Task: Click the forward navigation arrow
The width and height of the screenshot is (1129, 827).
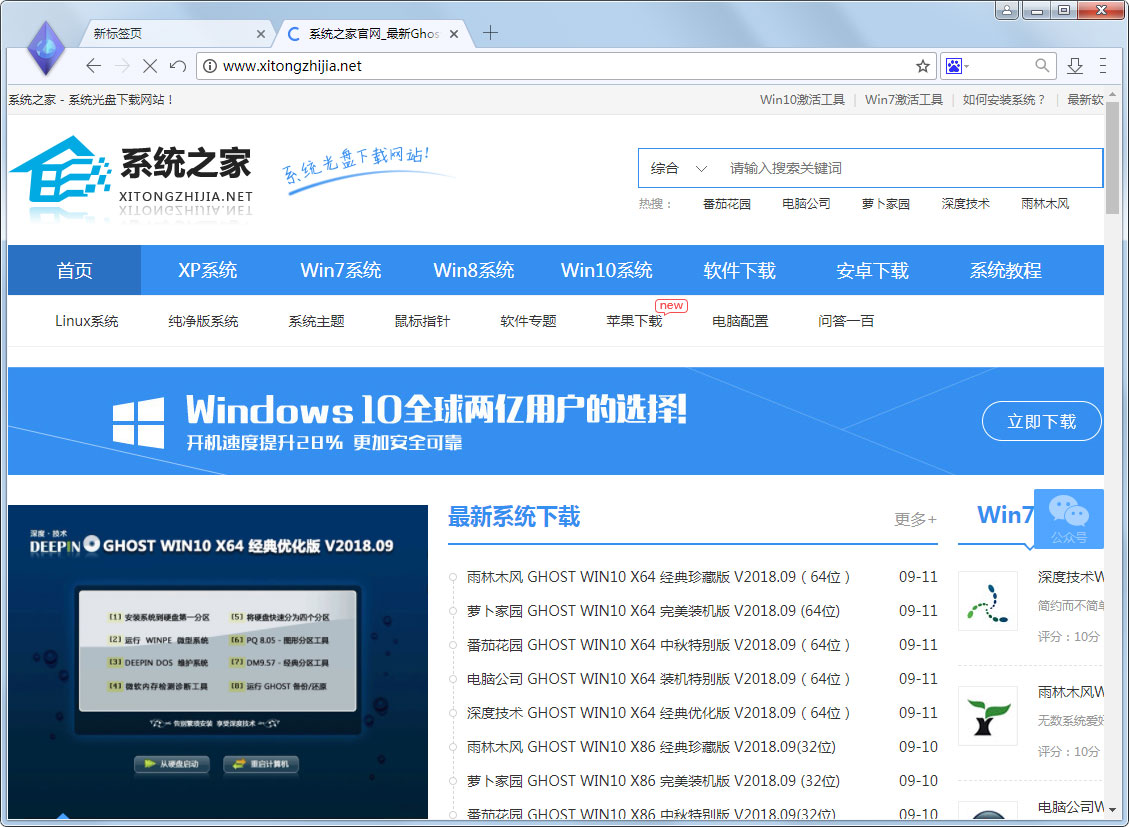Action: [122, 66]
